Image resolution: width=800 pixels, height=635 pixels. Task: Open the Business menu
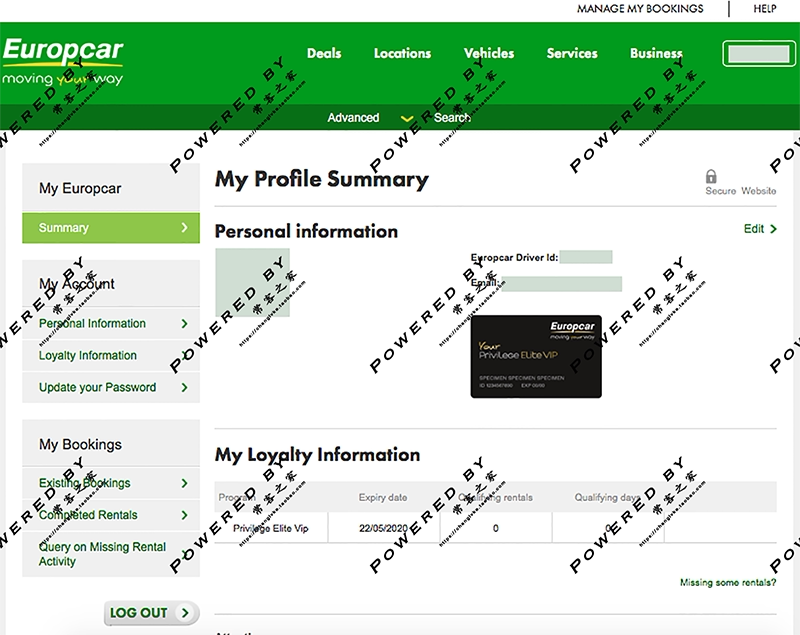coord(656,53)
